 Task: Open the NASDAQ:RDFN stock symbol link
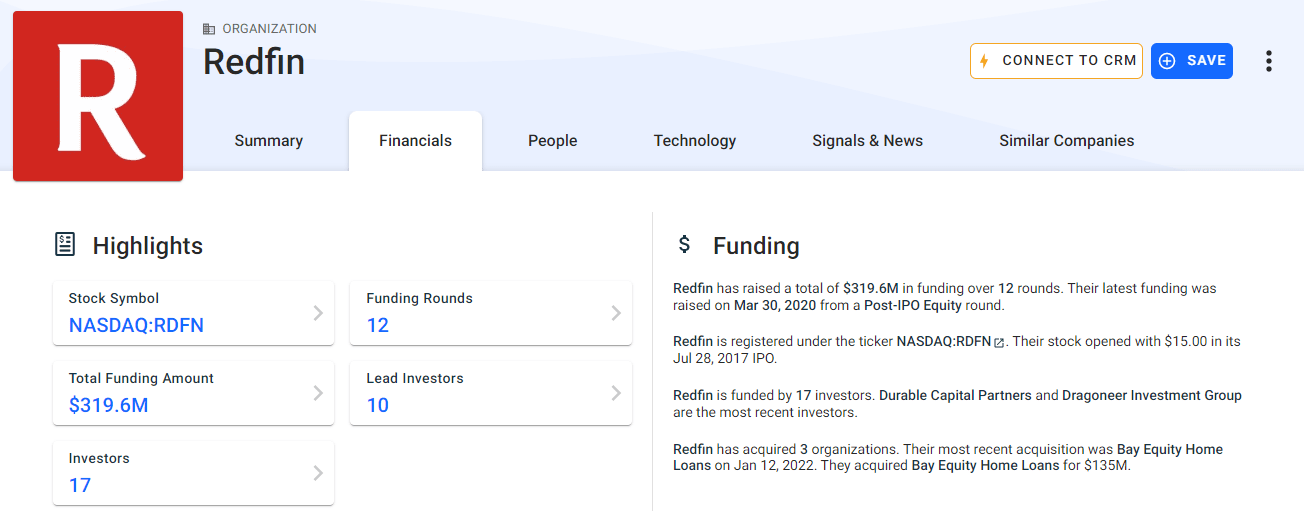point(137,325)
